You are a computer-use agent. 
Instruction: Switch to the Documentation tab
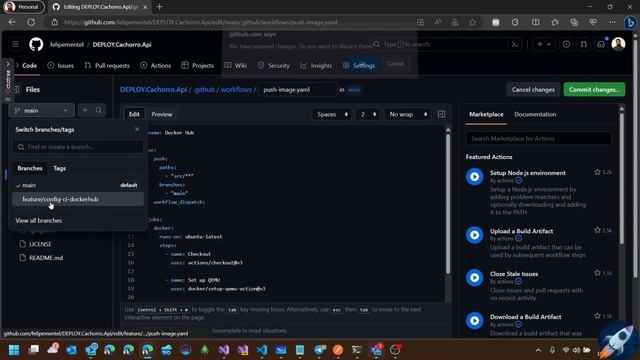[x=535, y=114]
